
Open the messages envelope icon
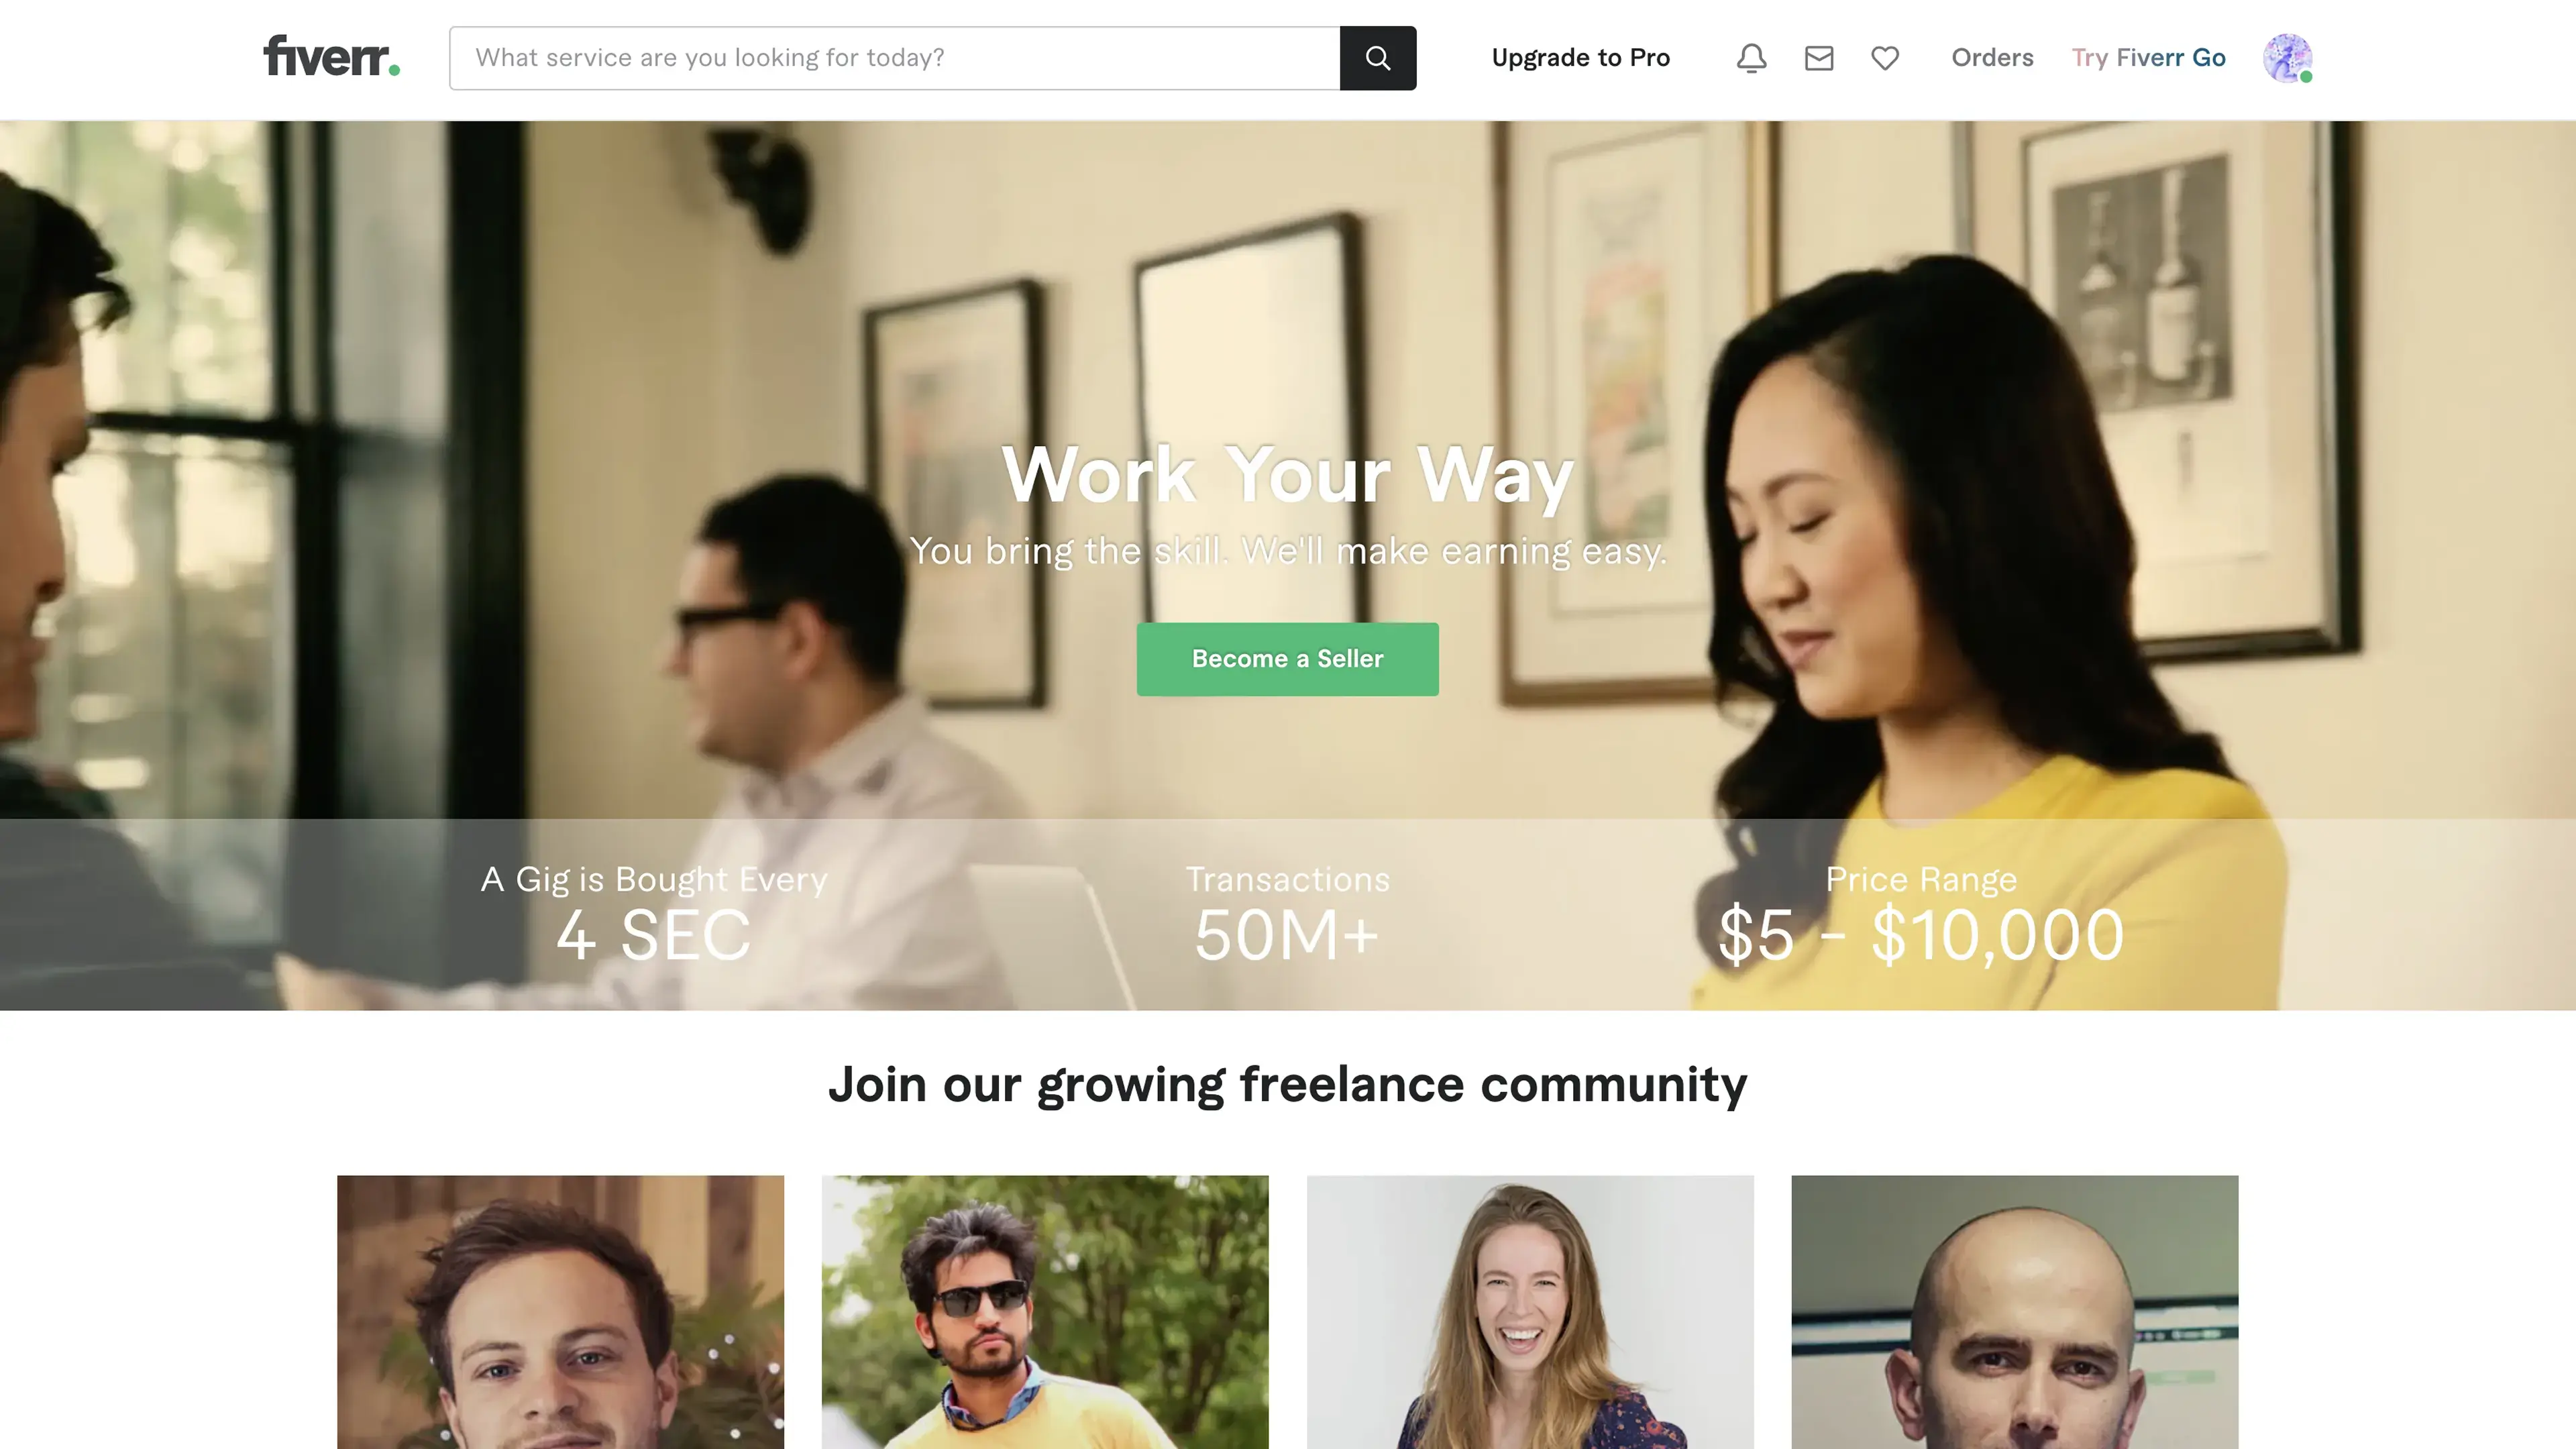[1819, 58]
